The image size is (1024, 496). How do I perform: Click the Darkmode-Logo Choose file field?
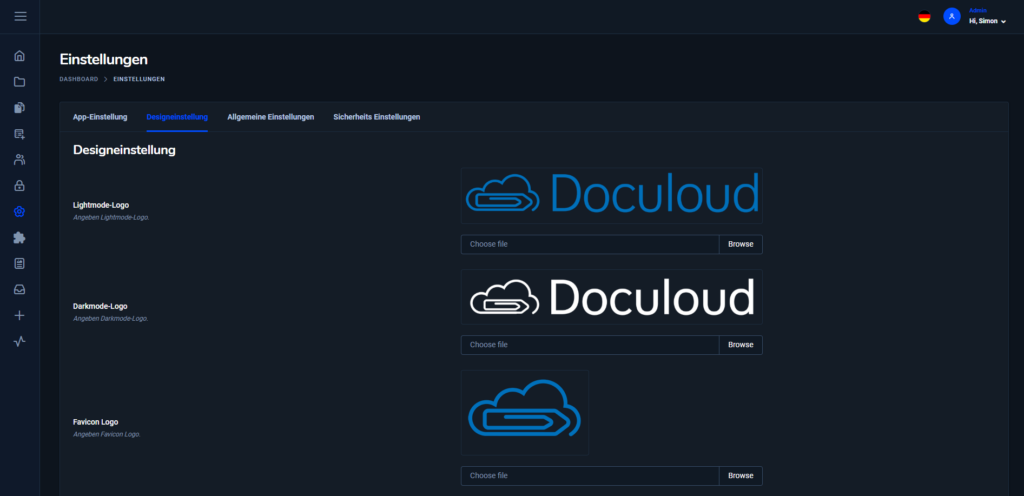(x=590, y=345)
